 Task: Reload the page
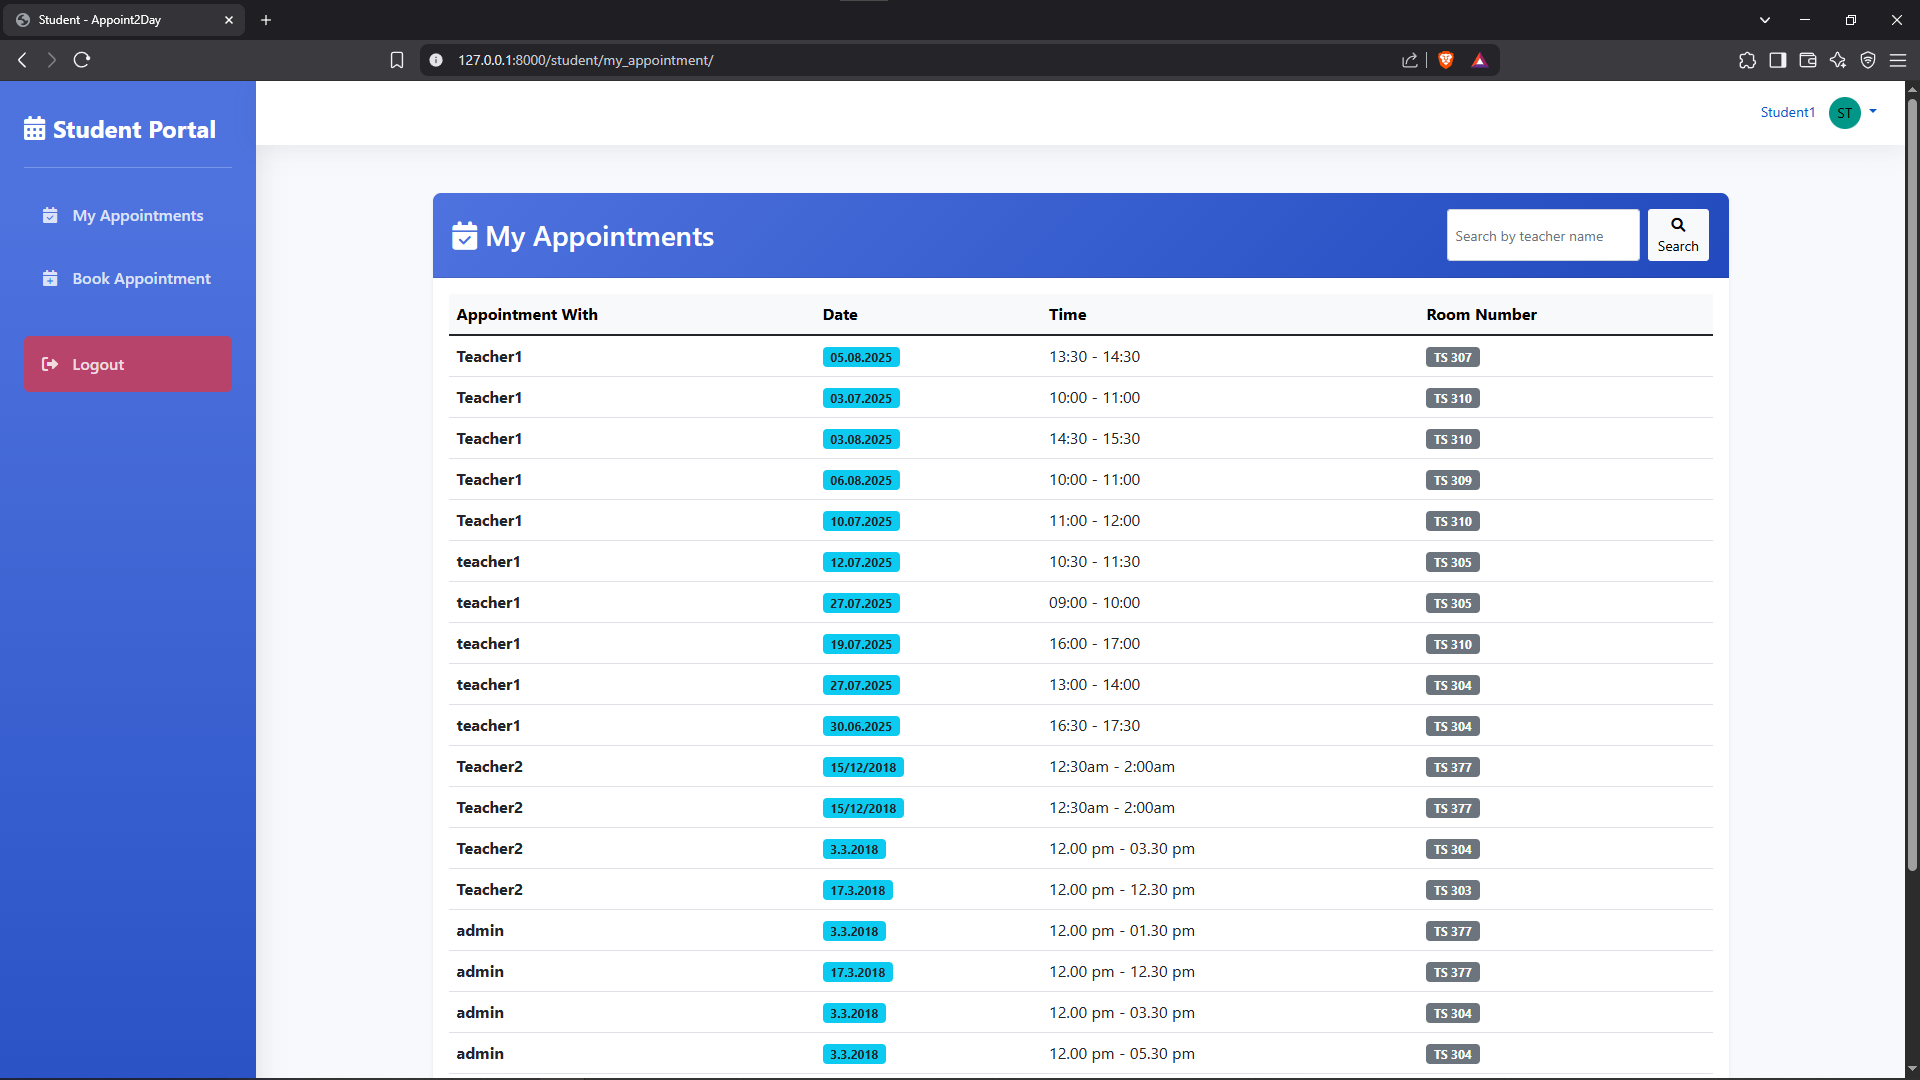(x=82, y=60)
